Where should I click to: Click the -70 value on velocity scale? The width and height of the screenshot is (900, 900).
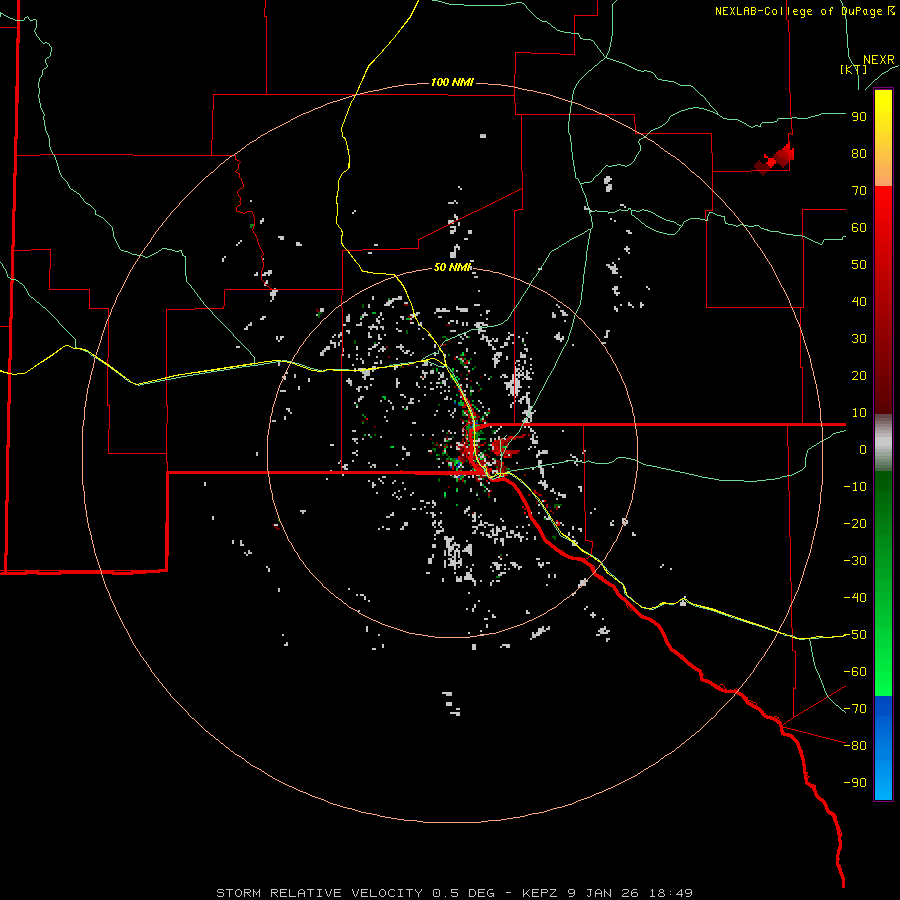point(855,709)
